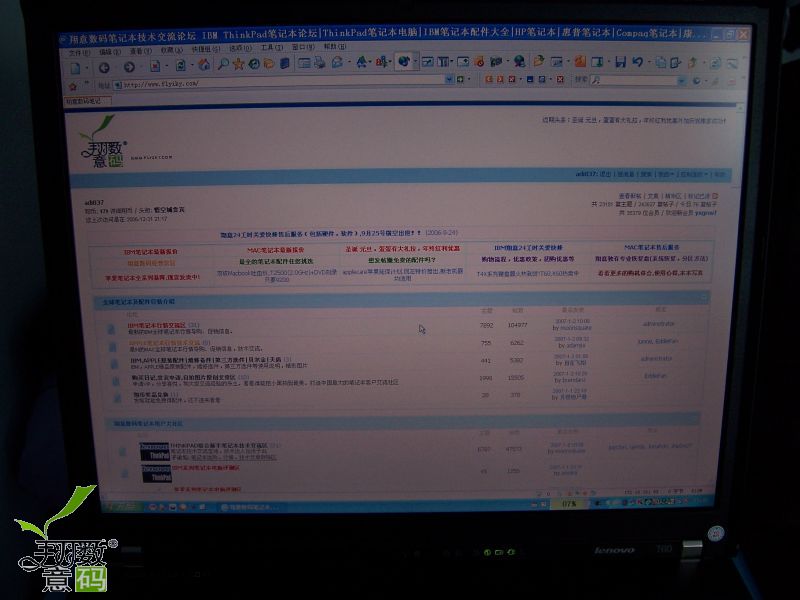Image resolution: width=800 pixels, height=600 pixels.
Task: Click the Home icon in the toolbar
Action: point(204,65)
